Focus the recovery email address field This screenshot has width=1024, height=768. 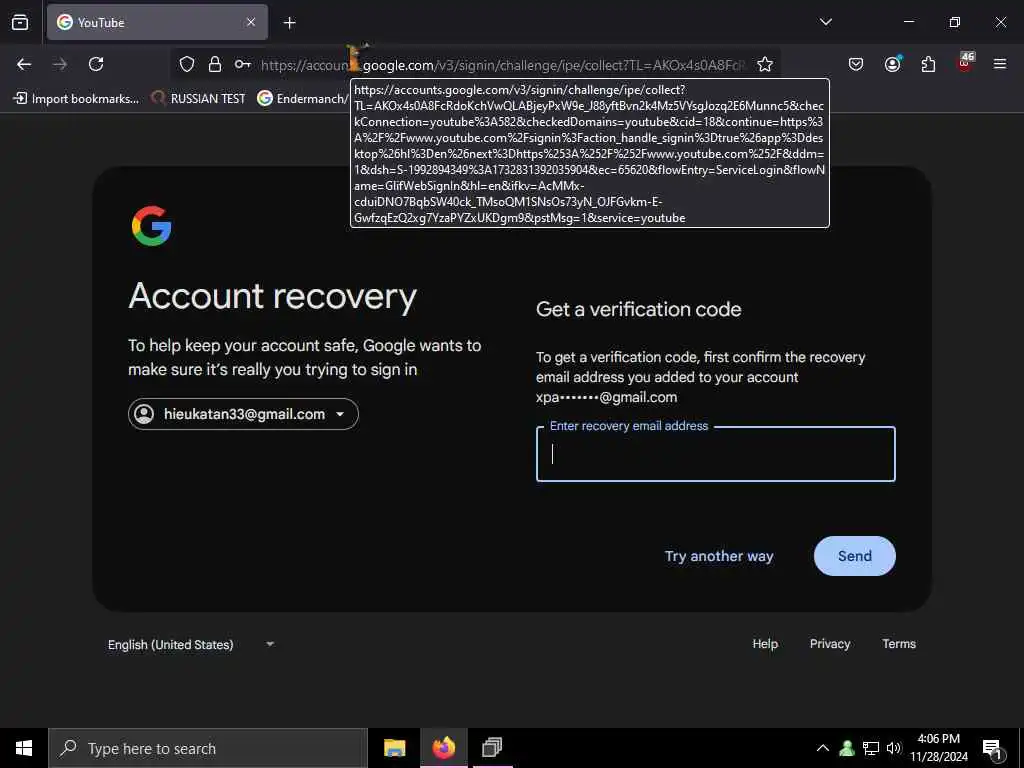pyautogui.click(x=716, y=455)
